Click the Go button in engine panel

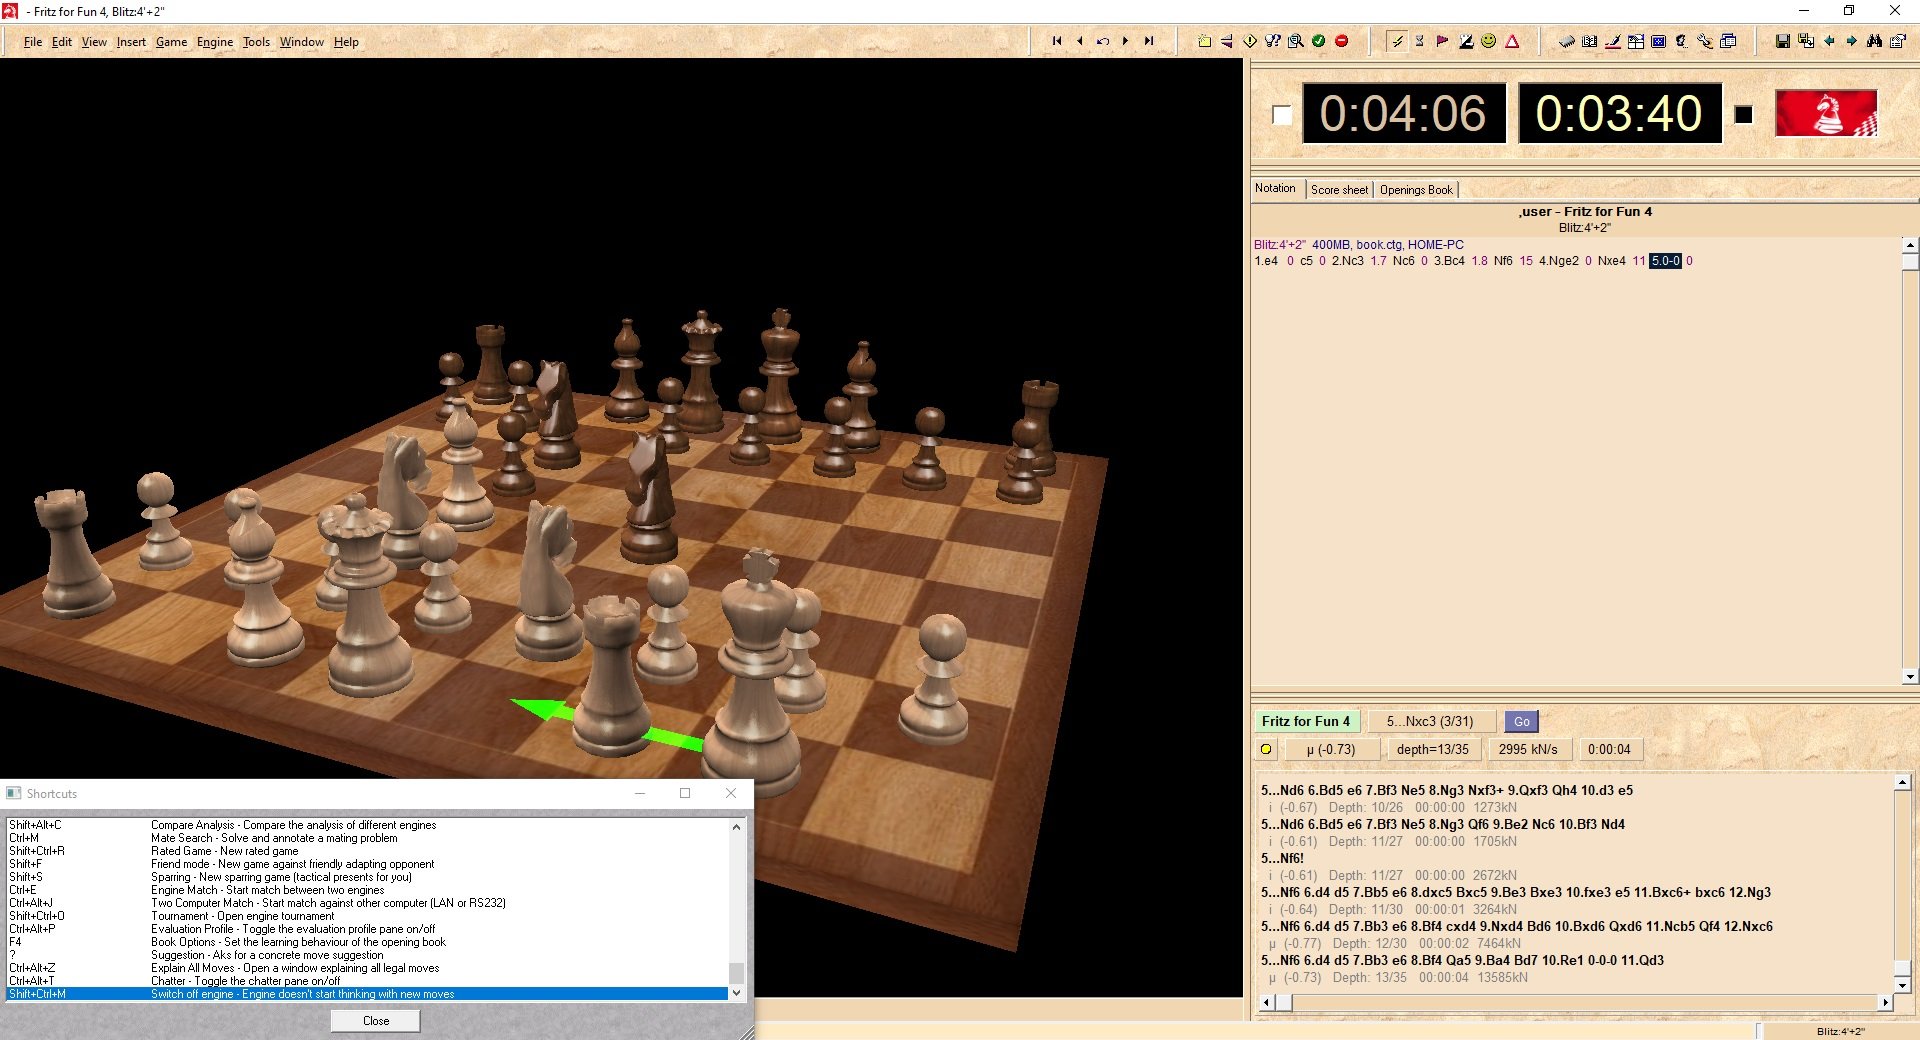coord(1521,721)
